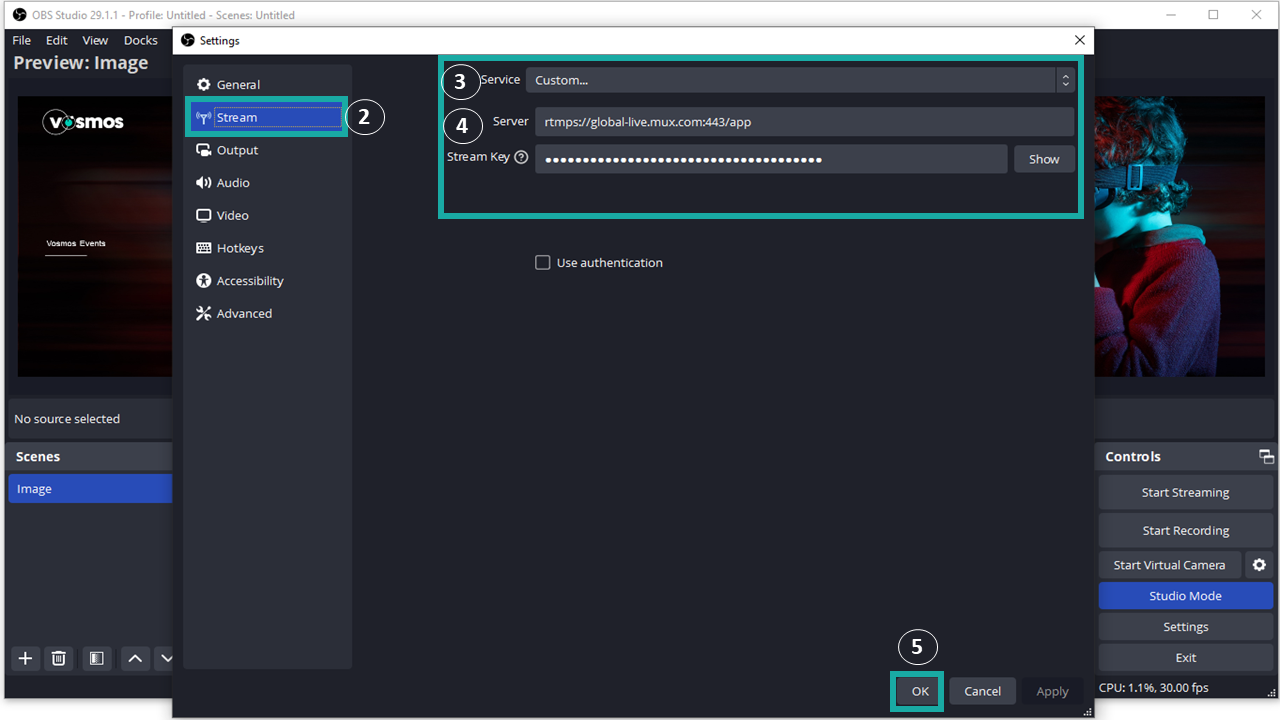The height and width of the screenshot is (720, 1280).
Task: Click the Server URL input field
Action: [x=804, y=122]
